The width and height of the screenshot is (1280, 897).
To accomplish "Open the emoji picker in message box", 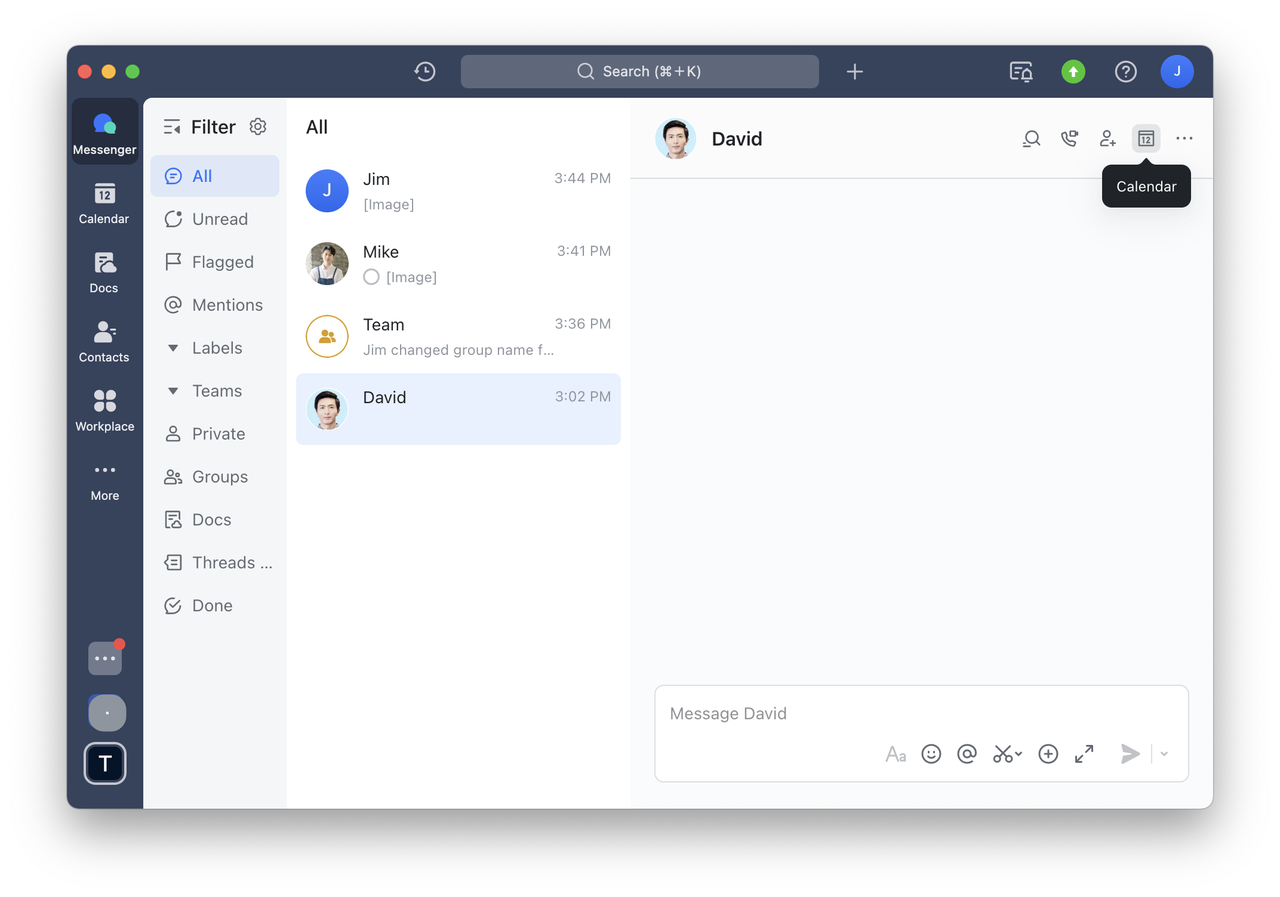I will click(x=931, y=754).
